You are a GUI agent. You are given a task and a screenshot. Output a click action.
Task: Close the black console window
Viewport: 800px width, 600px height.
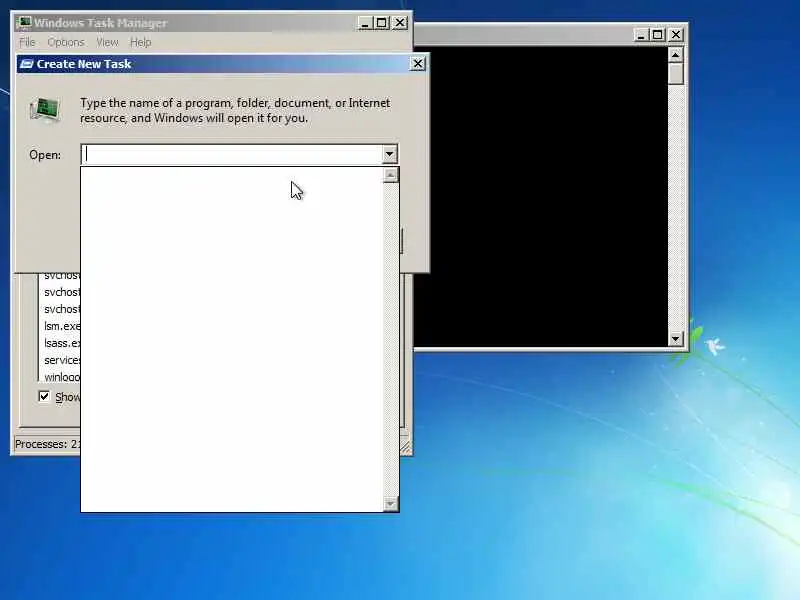click(x=676, y=35)
